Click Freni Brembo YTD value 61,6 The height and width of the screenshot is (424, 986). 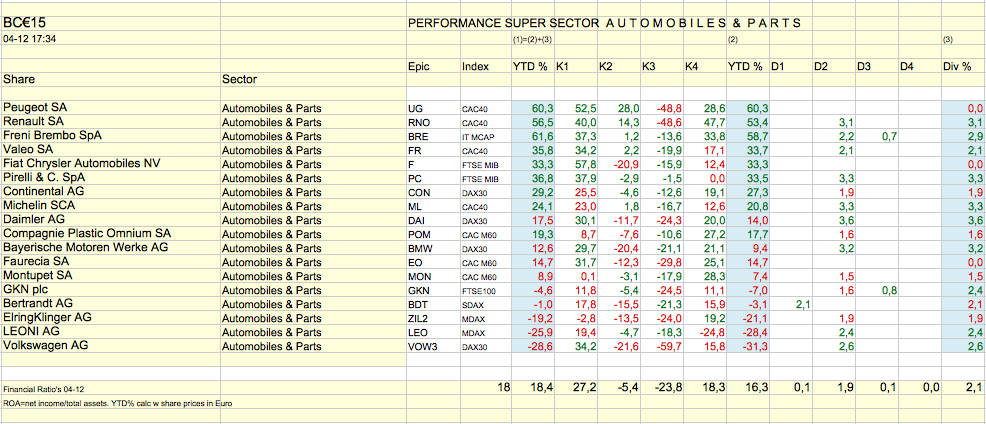pyautogui.click(x=533, y=136)
